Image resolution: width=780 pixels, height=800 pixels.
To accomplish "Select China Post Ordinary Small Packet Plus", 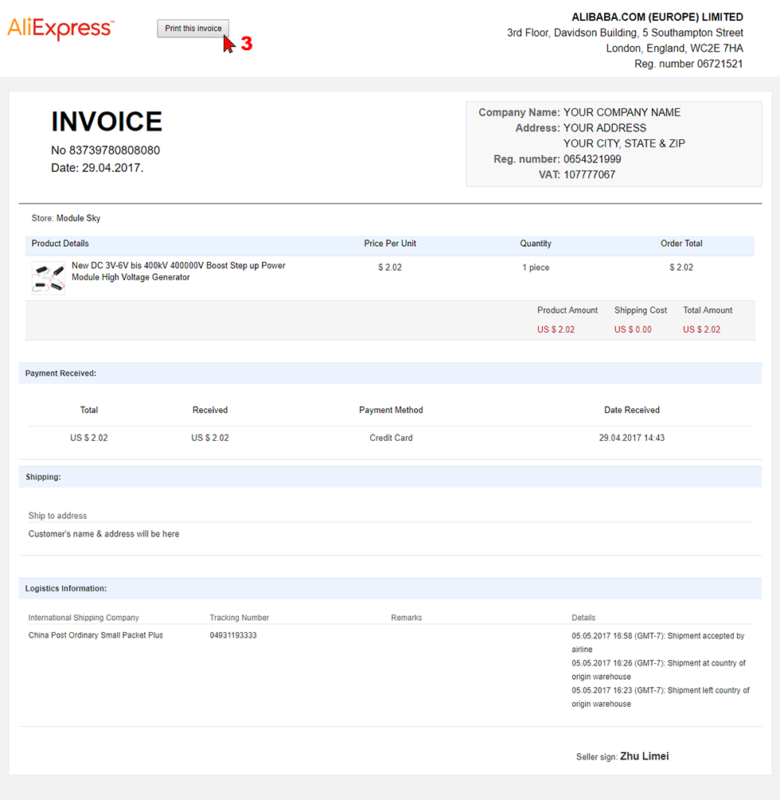I will [x=95, y=635].
